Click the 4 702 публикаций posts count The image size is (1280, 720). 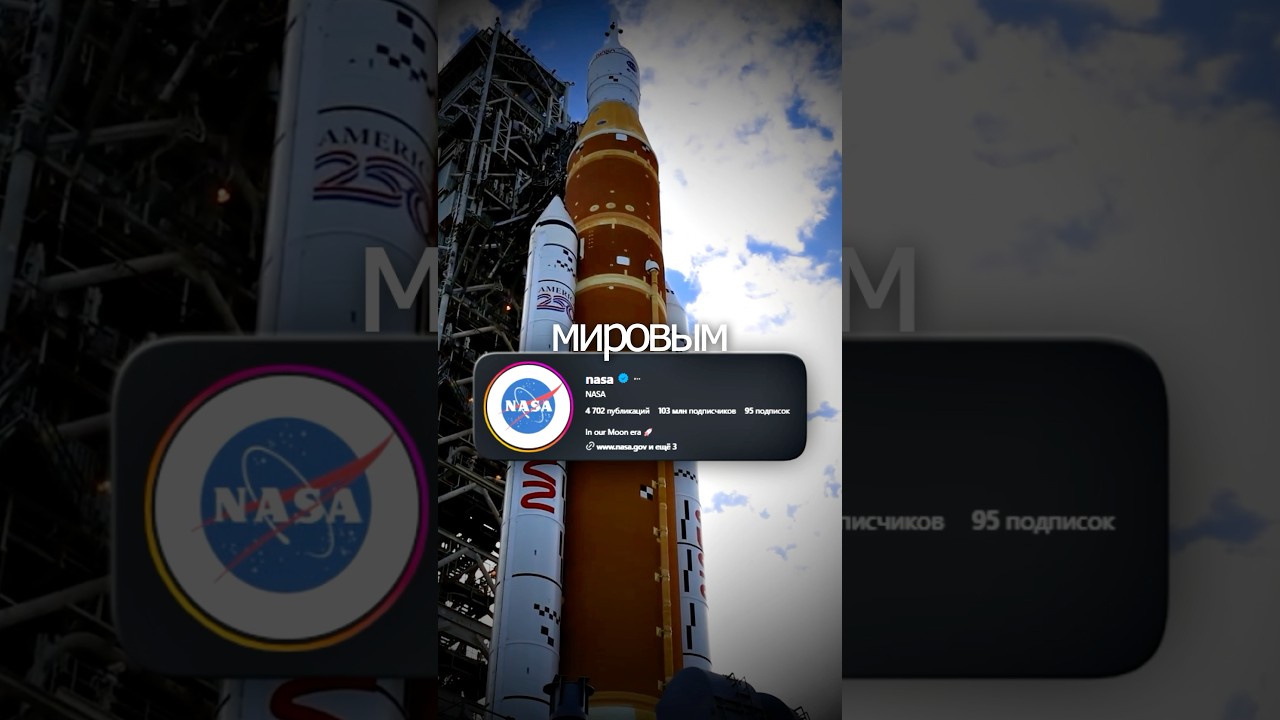coord(617,411)
